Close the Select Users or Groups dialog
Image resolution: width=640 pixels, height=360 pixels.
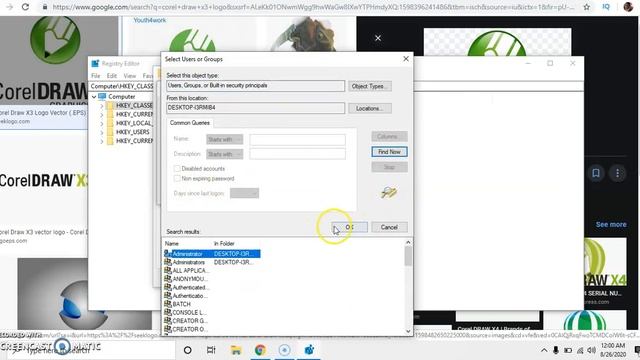pyautogui.click(x=406, y=59)
